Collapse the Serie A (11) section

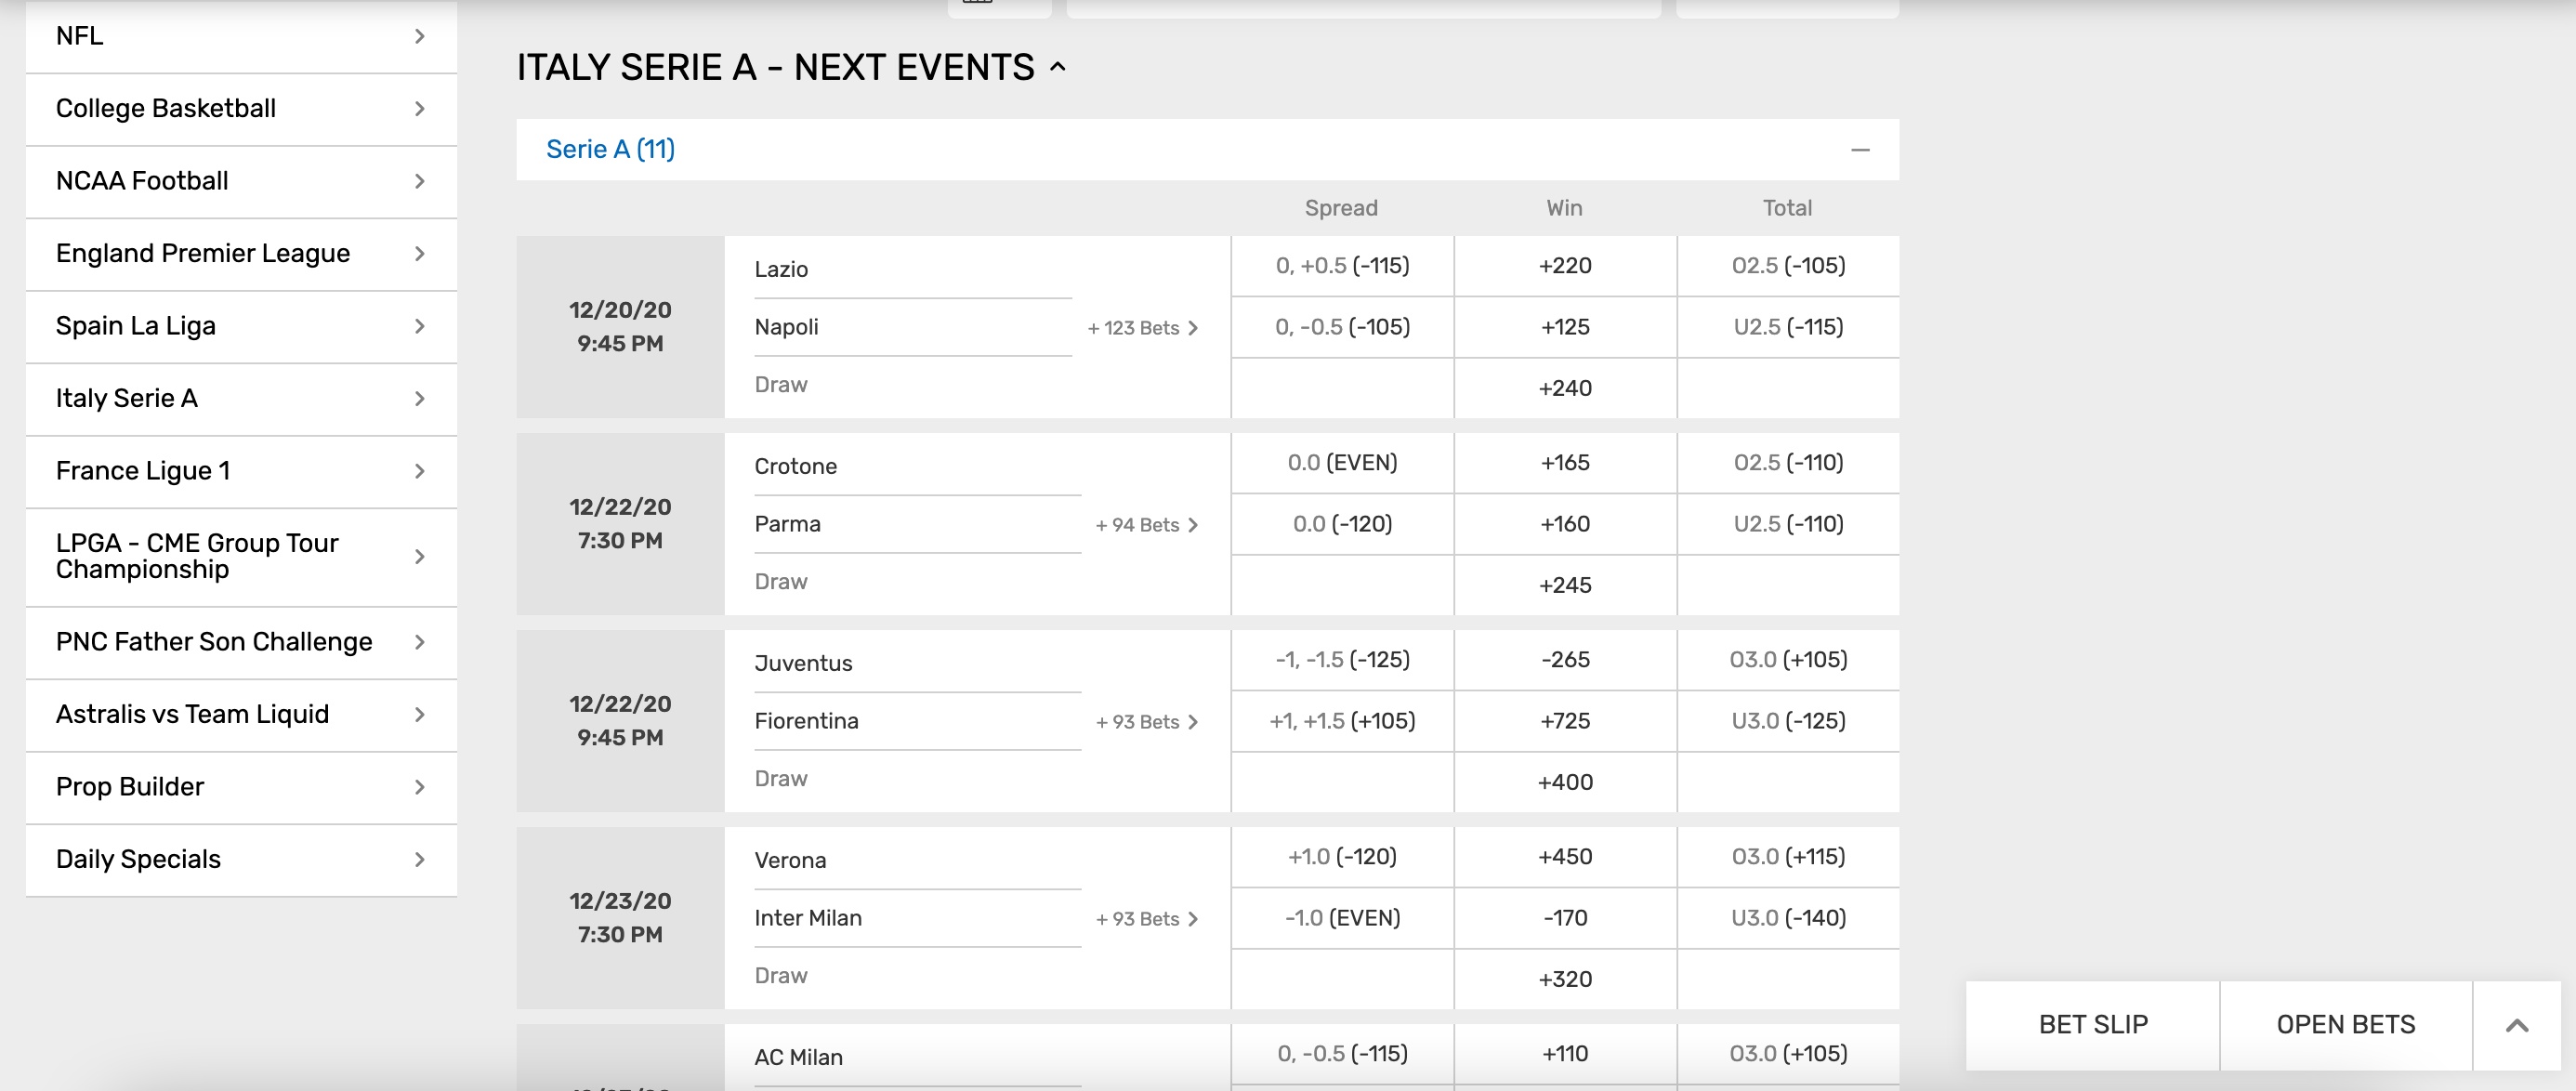1859,150
